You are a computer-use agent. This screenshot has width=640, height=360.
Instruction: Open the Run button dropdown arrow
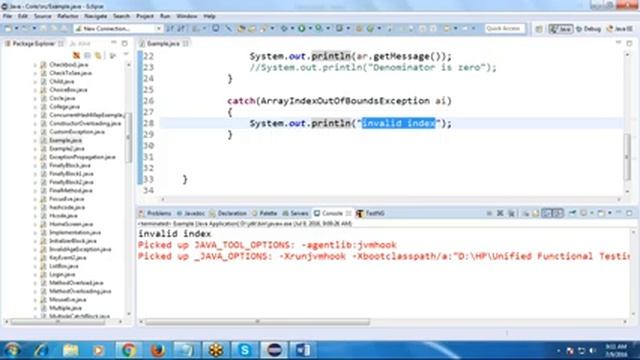coord(311,28)
